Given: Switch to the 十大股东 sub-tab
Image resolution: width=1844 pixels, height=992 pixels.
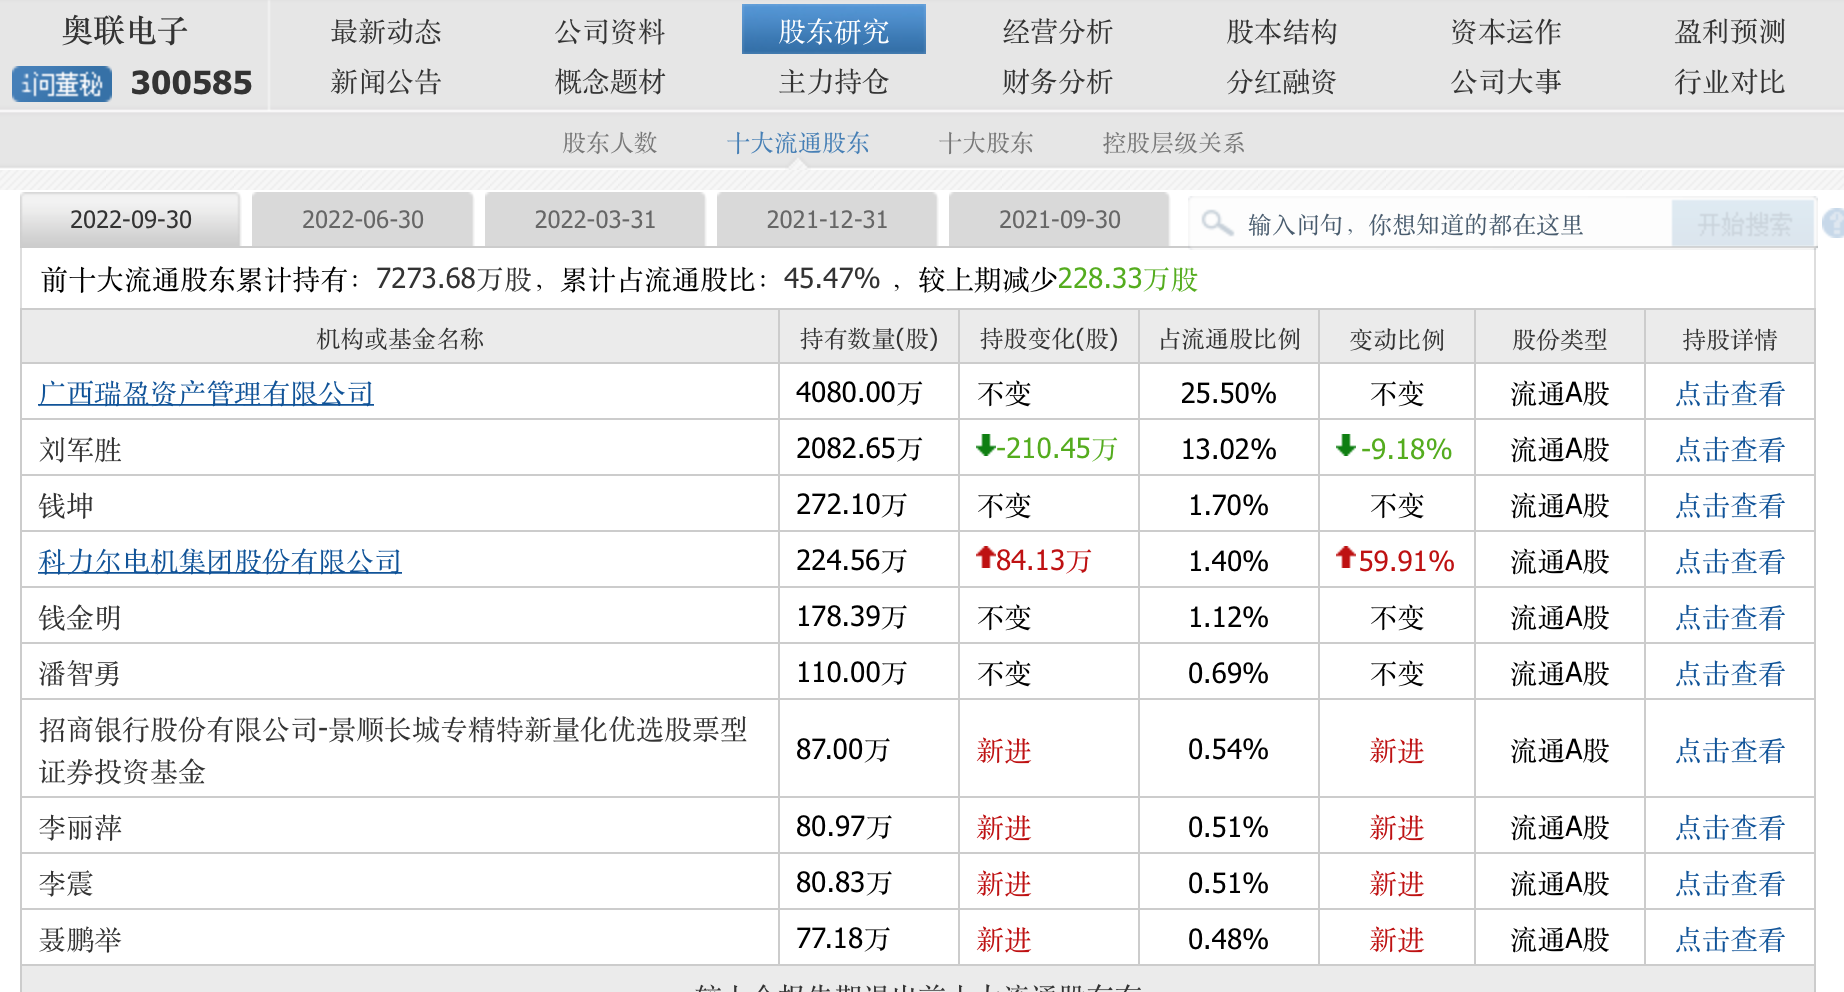Looking at the screenshot, I should (x=985, y=143).
